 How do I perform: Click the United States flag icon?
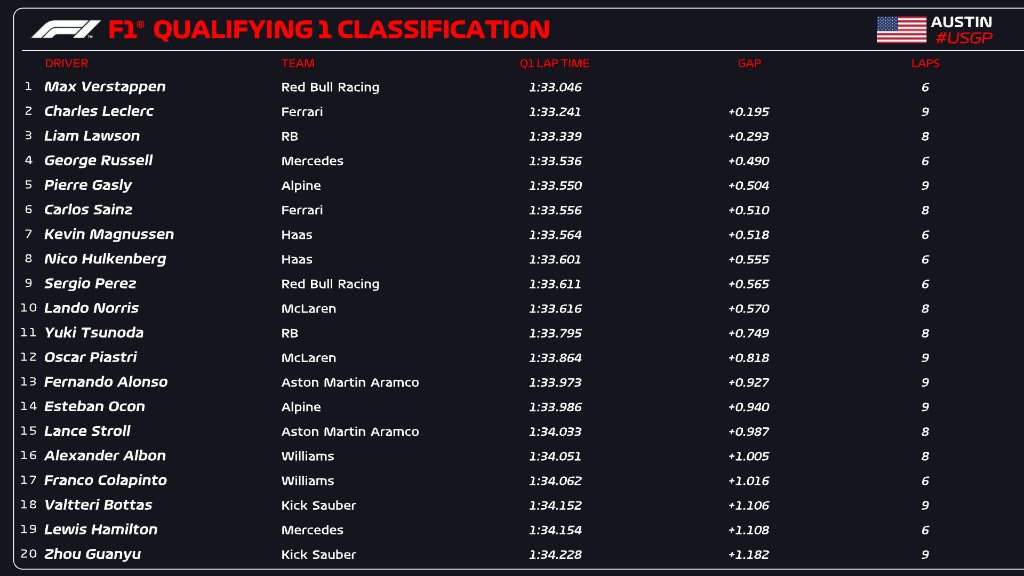click(x=901, y=30)
